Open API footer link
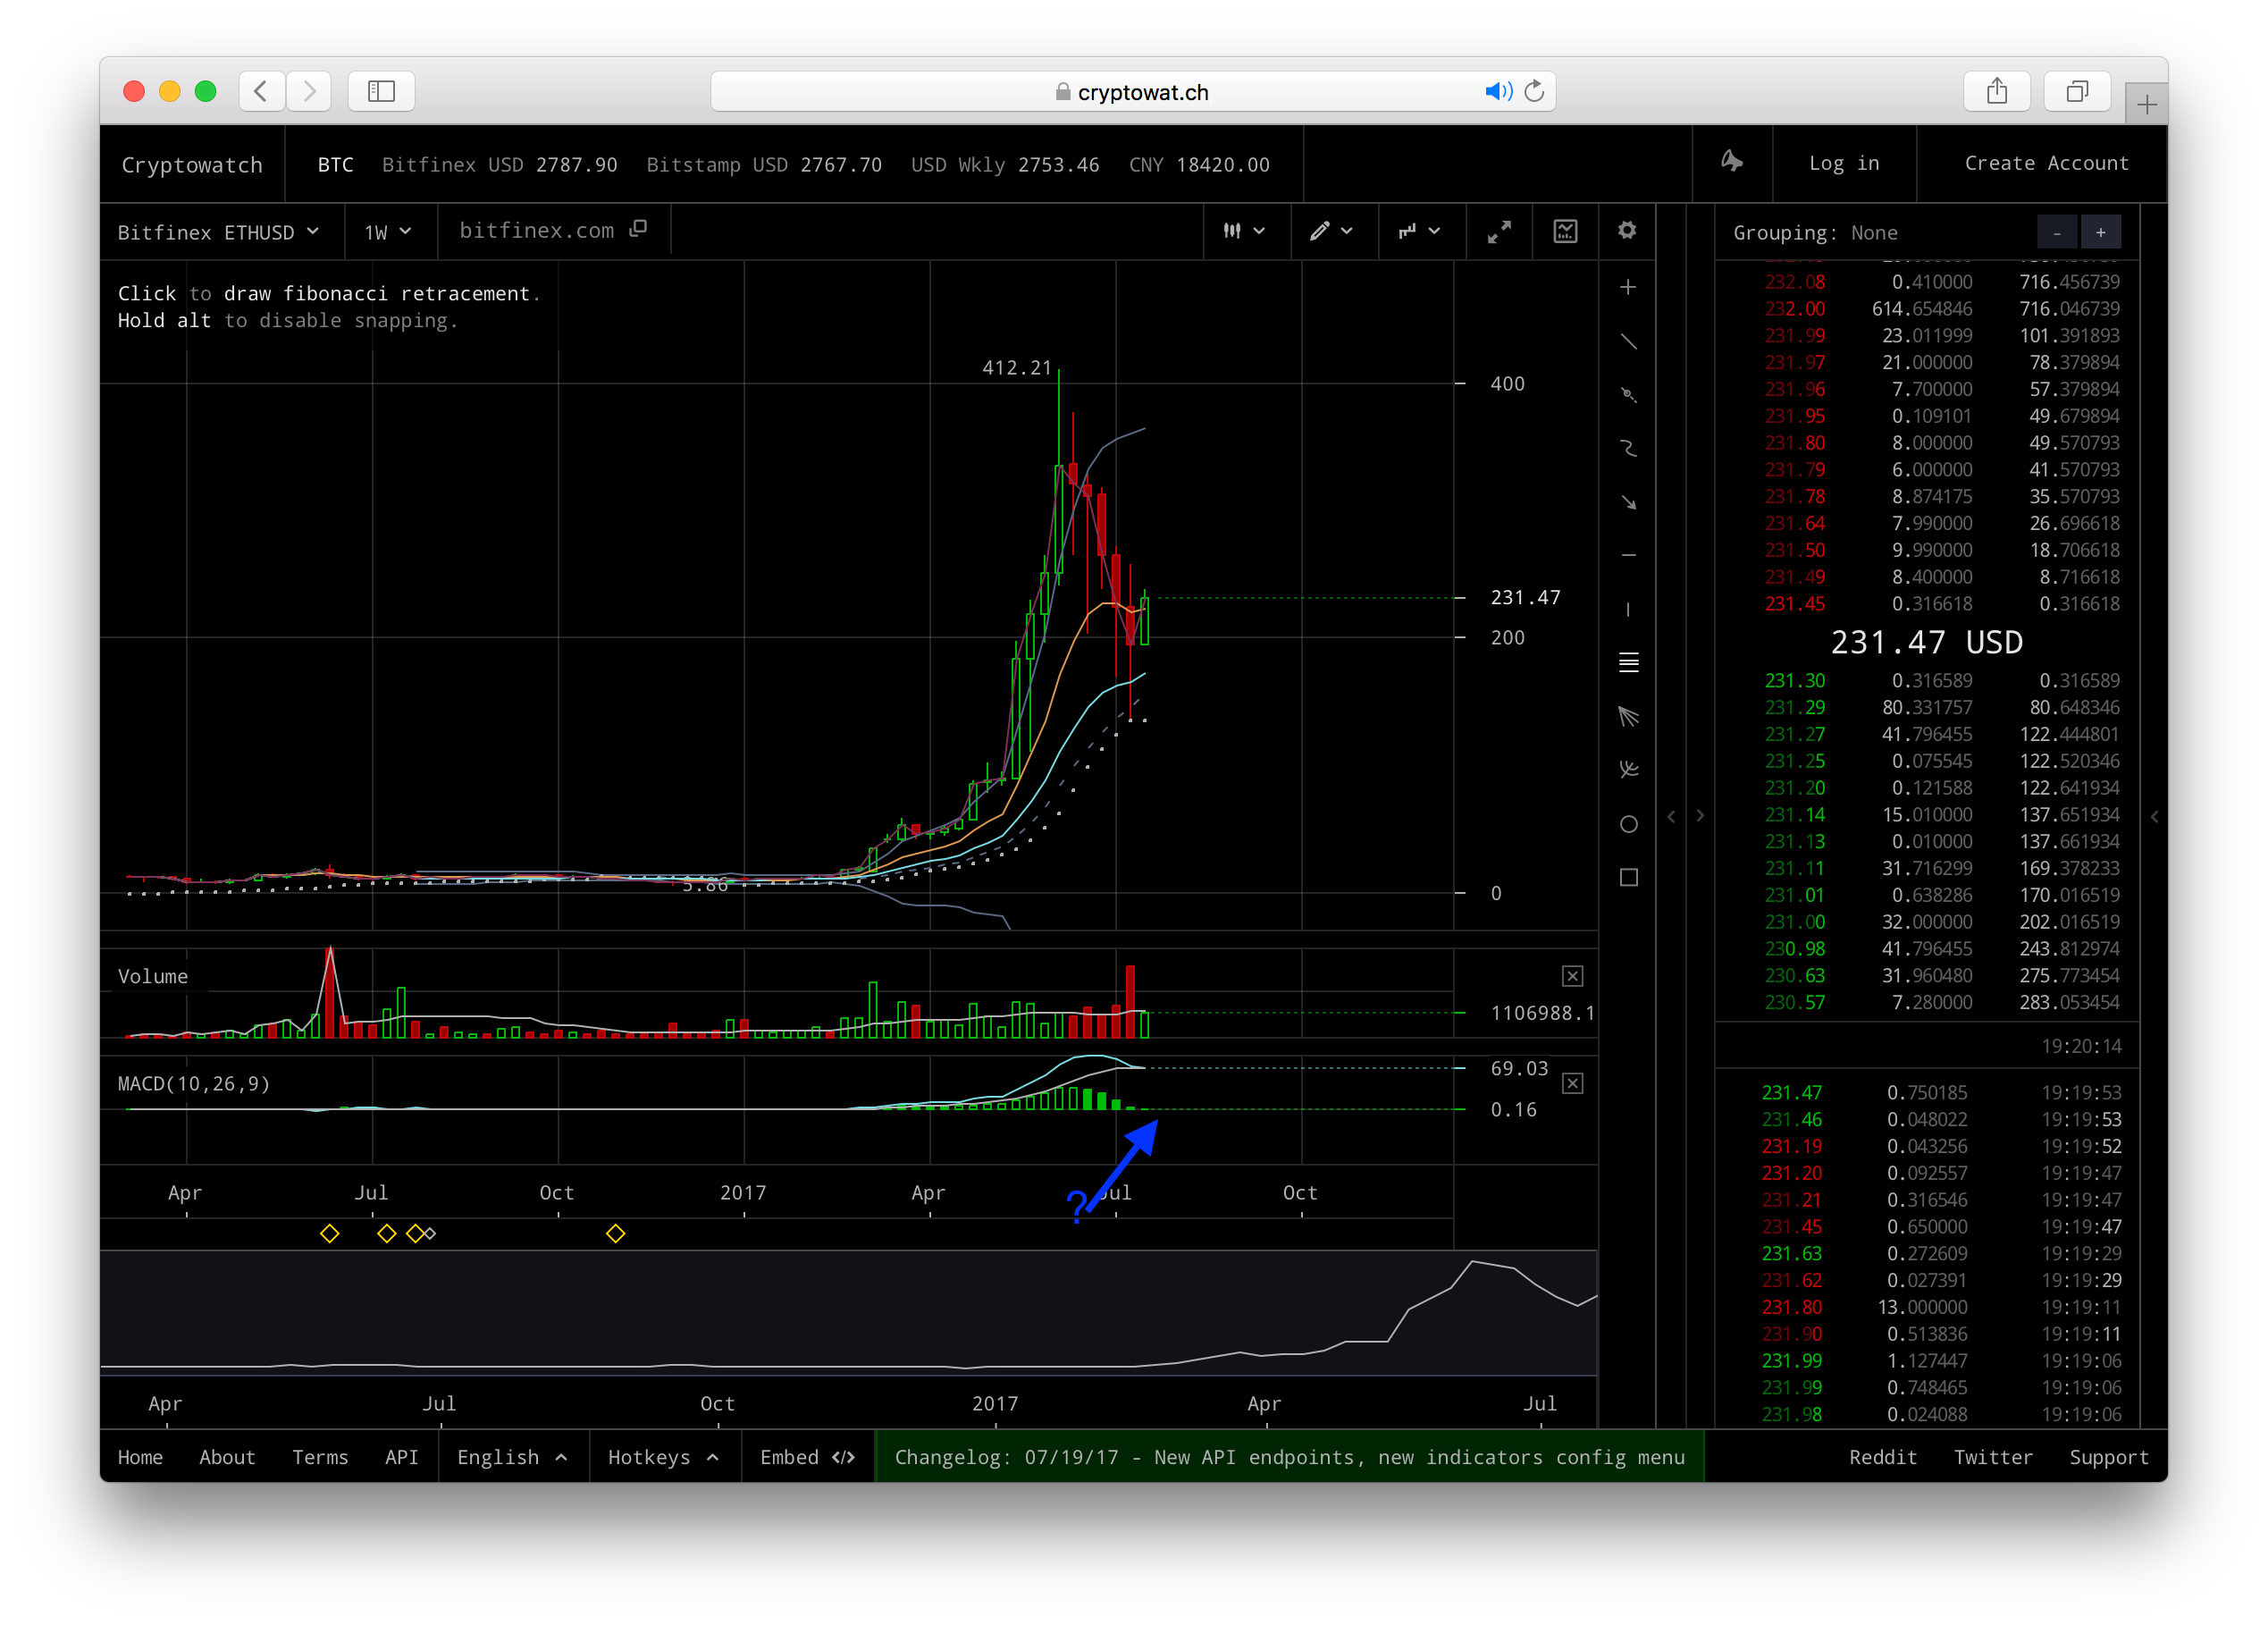 pos(401,1457)
